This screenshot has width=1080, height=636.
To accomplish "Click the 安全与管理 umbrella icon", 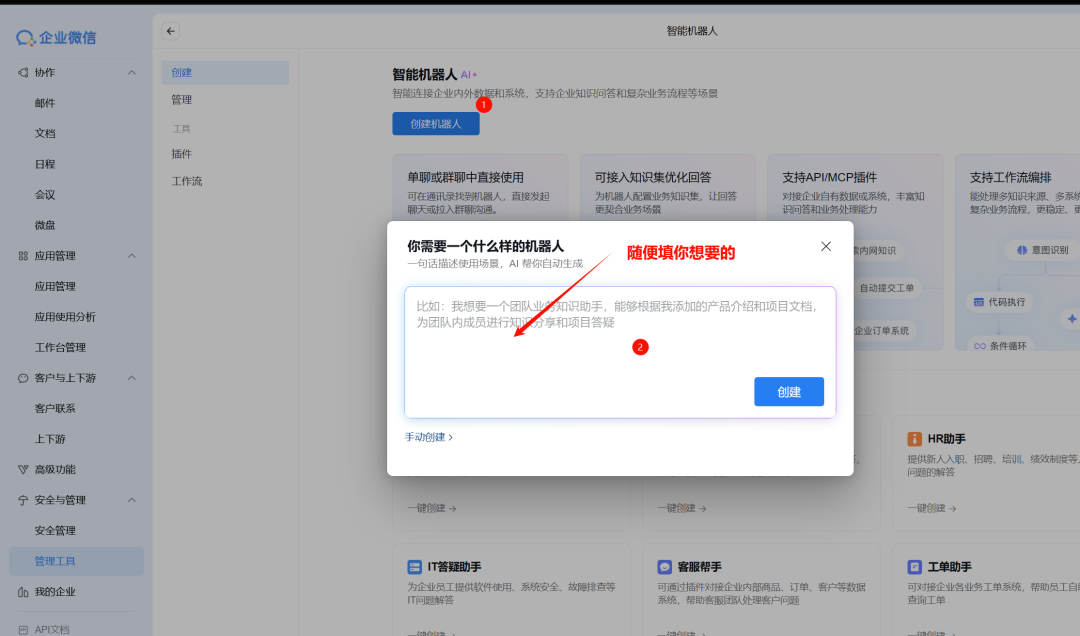I will pos(23,500).
